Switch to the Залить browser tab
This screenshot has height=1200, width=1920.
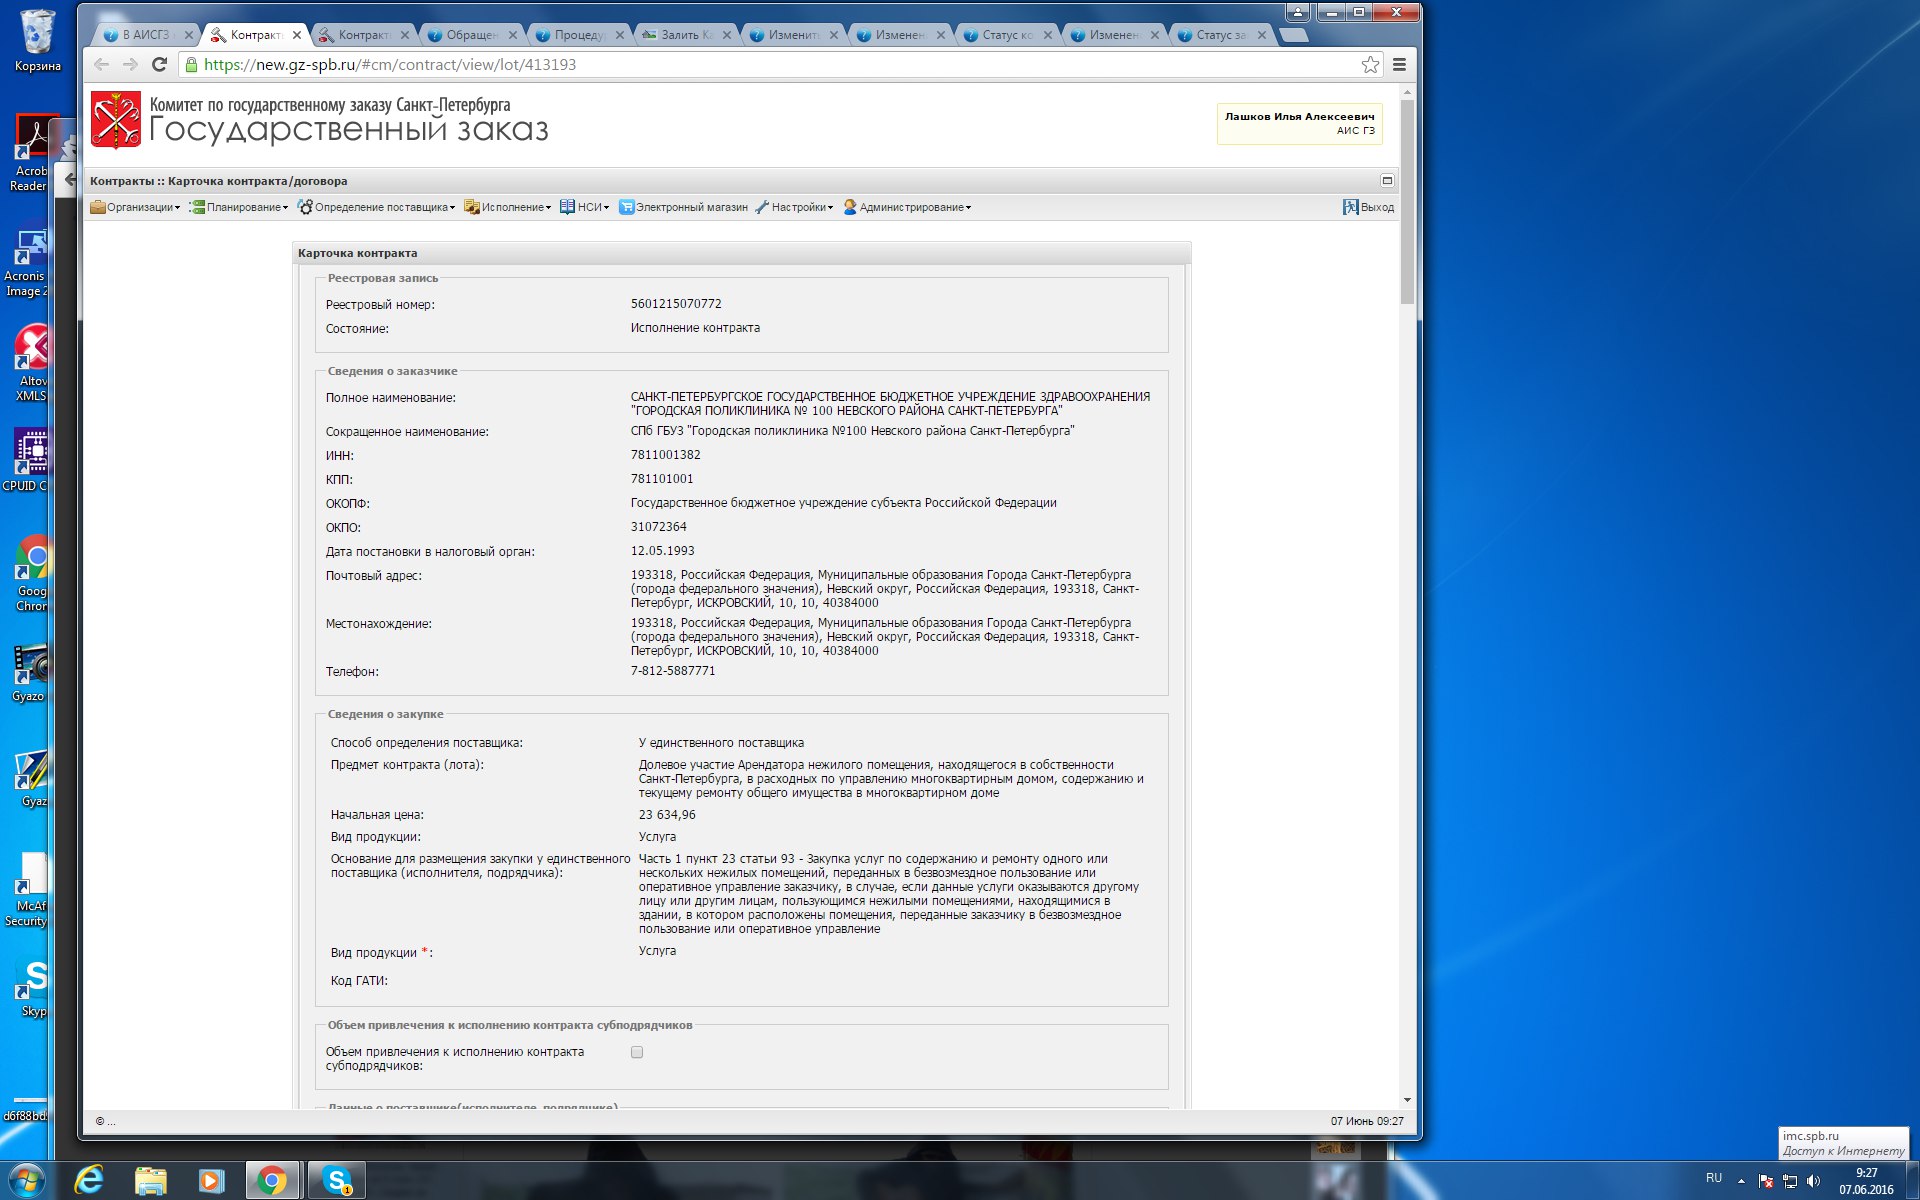tap(680, 35)
